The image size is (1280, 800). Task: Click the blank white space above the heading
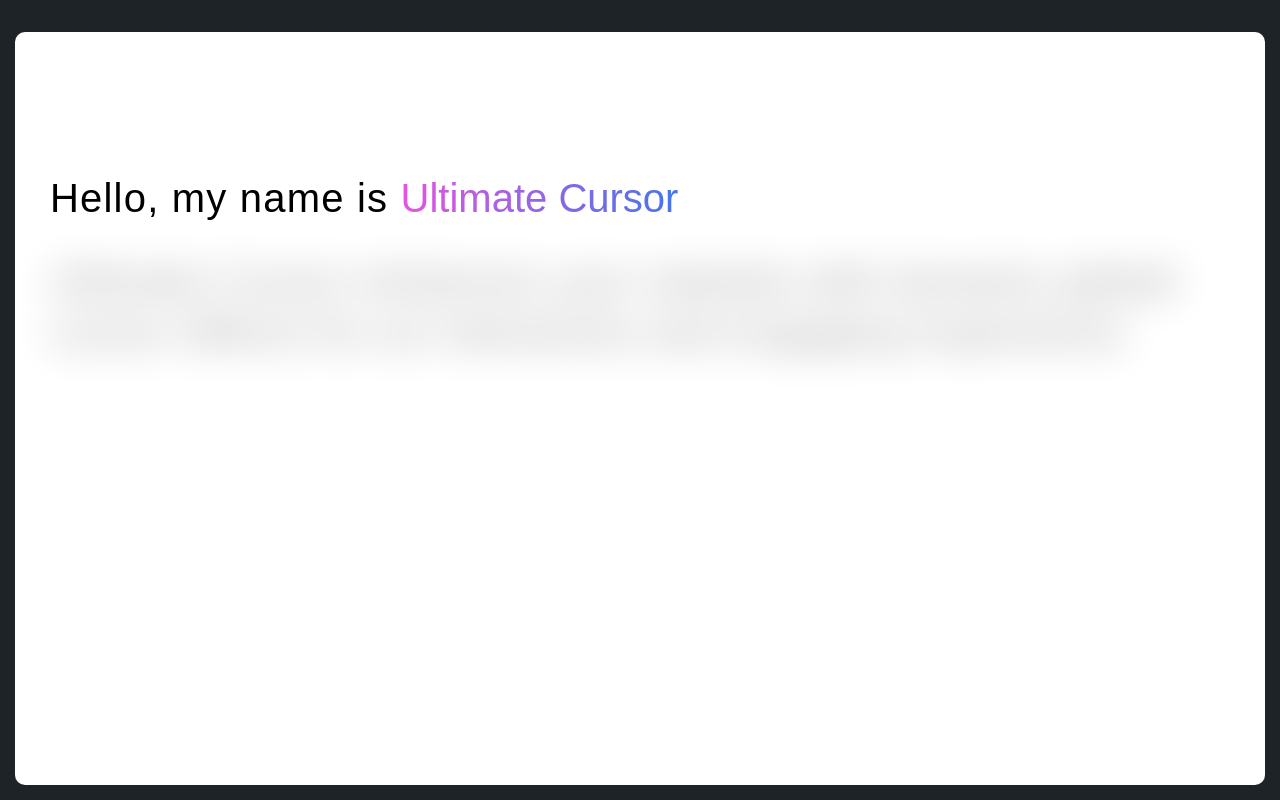640,100
